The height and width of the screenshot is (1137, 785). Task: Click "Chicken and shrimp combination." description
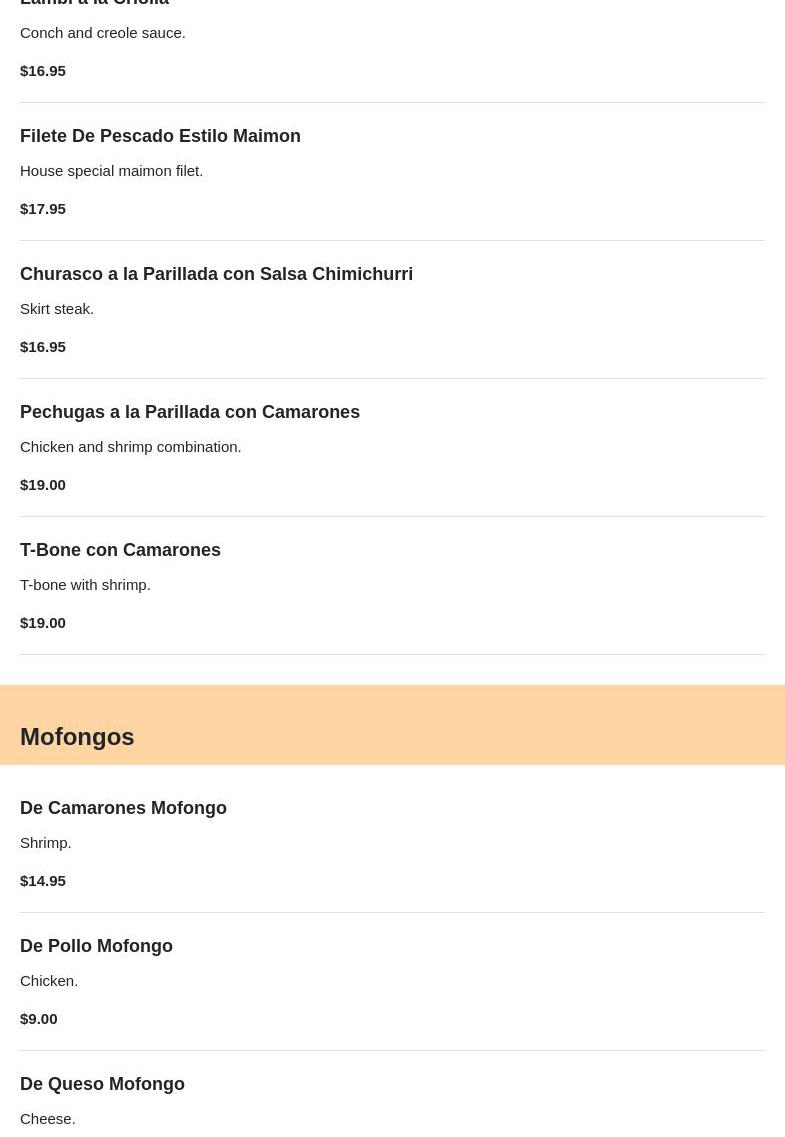point(130,447)
